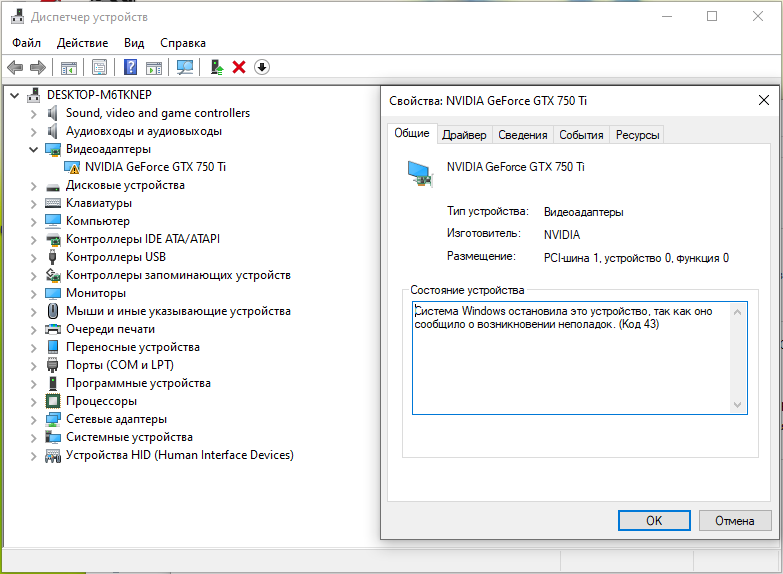Scan for hardware changes toolbar icon
Viewport: 783px width, 574px height.
pos(185,67)
